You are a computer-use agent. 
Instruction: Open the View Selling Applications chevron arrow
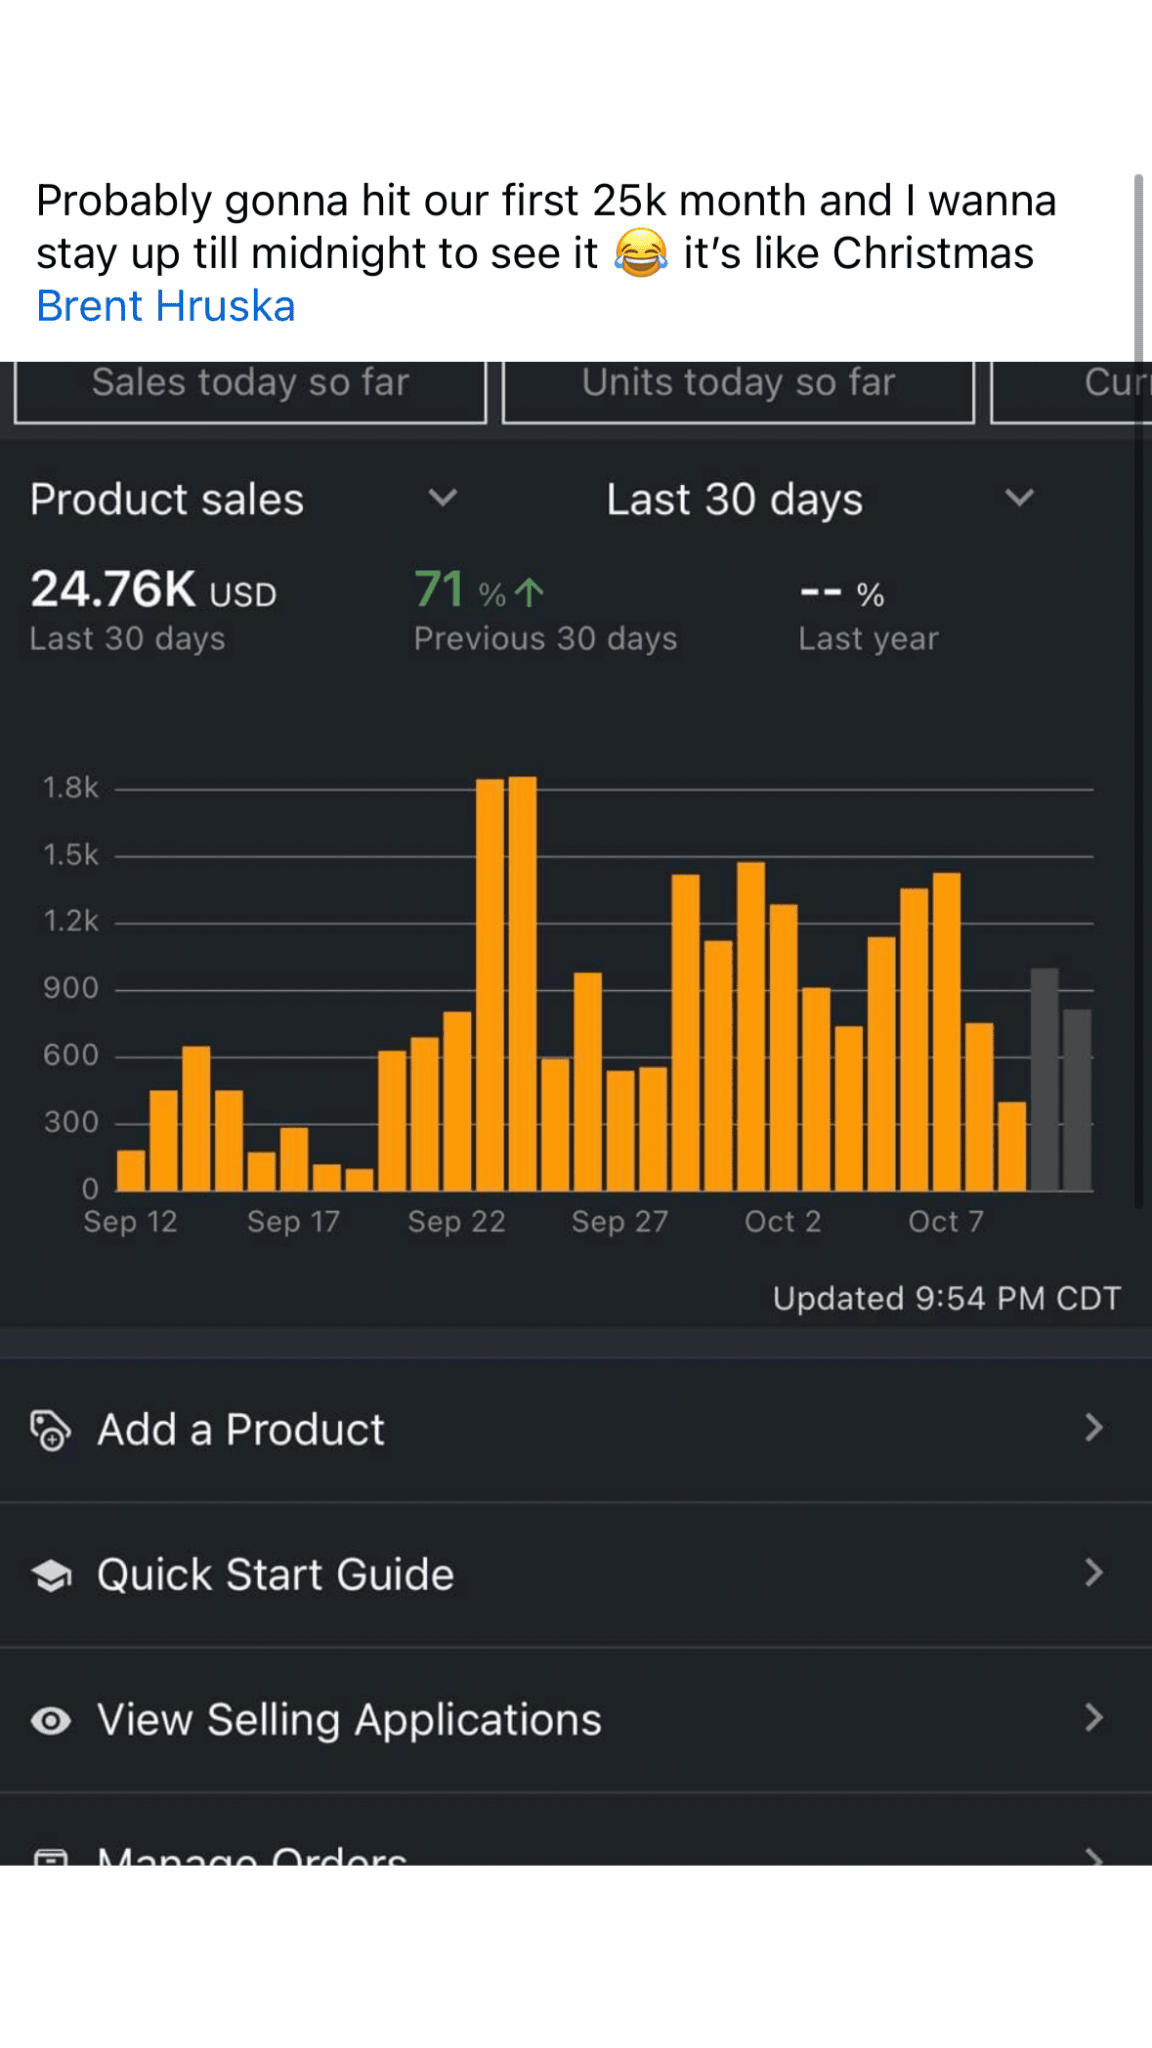(x=1094, y=1718)
